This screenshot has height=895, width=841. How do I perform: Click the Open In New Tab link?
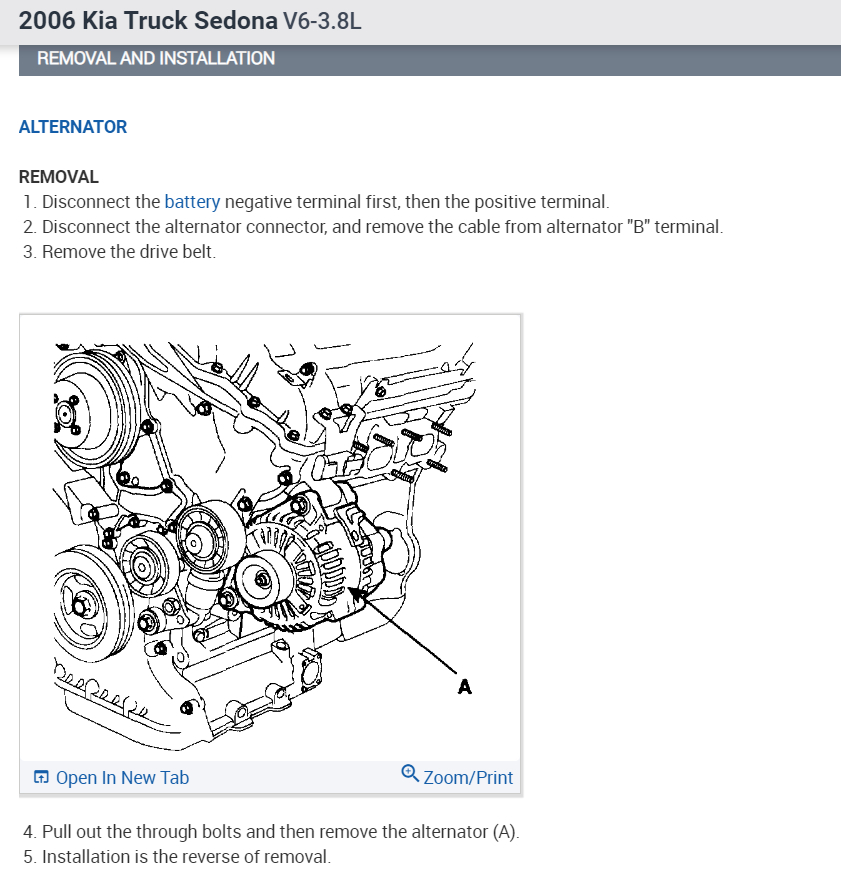(122, 777)
